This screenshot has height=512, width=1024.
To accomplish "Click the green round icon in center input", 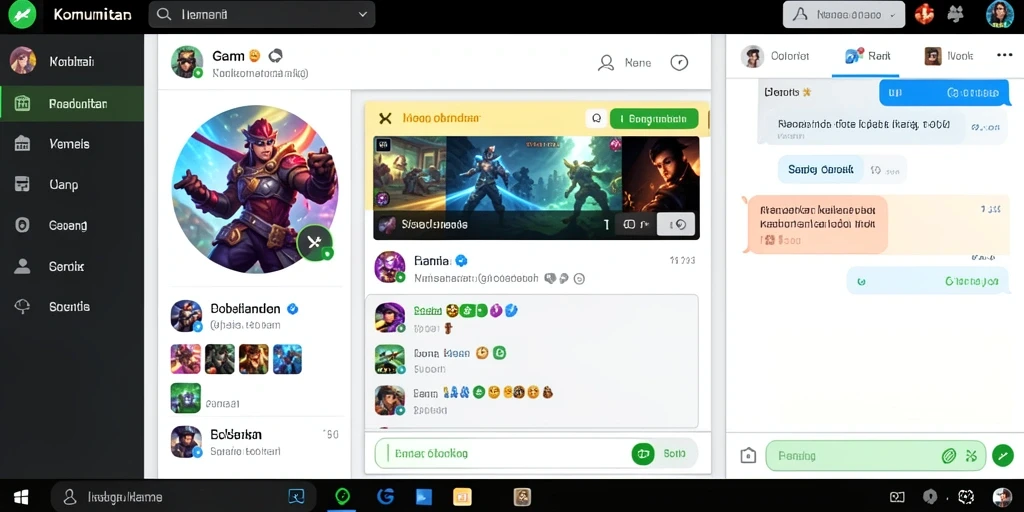I will pos(643,453).
